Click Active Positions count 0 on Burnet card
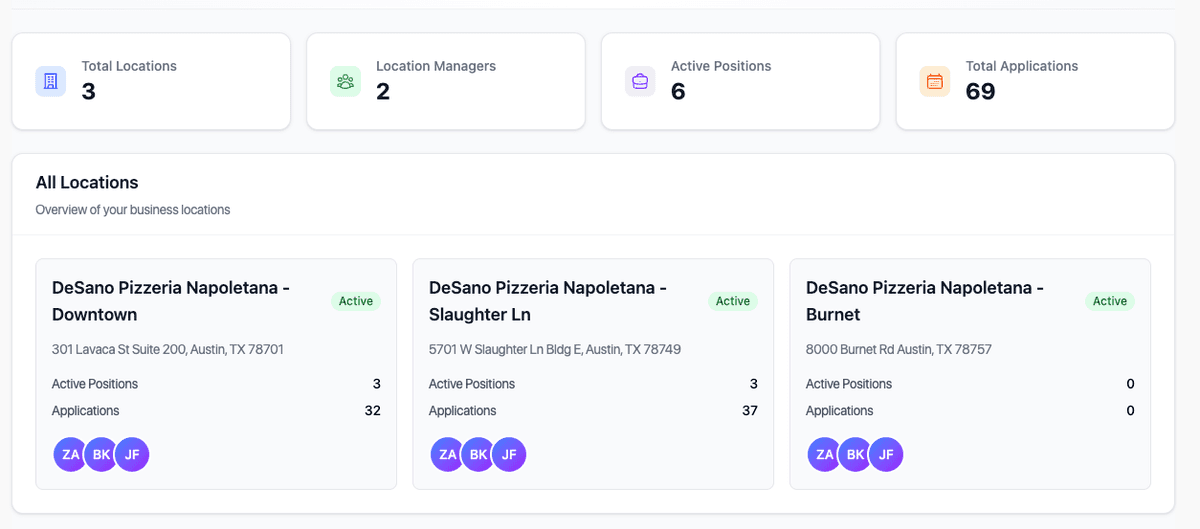This screenshot has height=529, width=1200. pos(1130,384)
